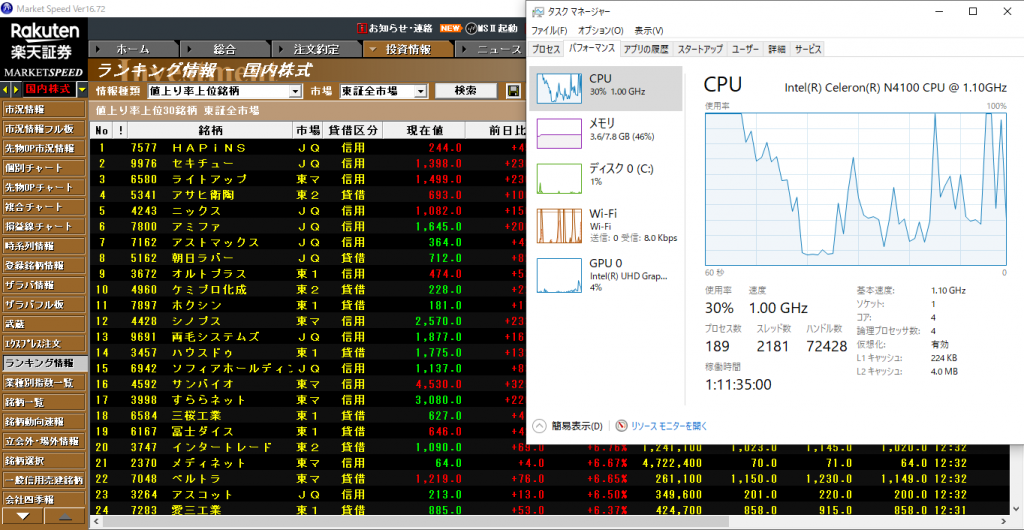The width and height of the screenshot is (1024, 530).
Task: Click 簡易表示(D) in Task Manager
Action: coord(577,426)
